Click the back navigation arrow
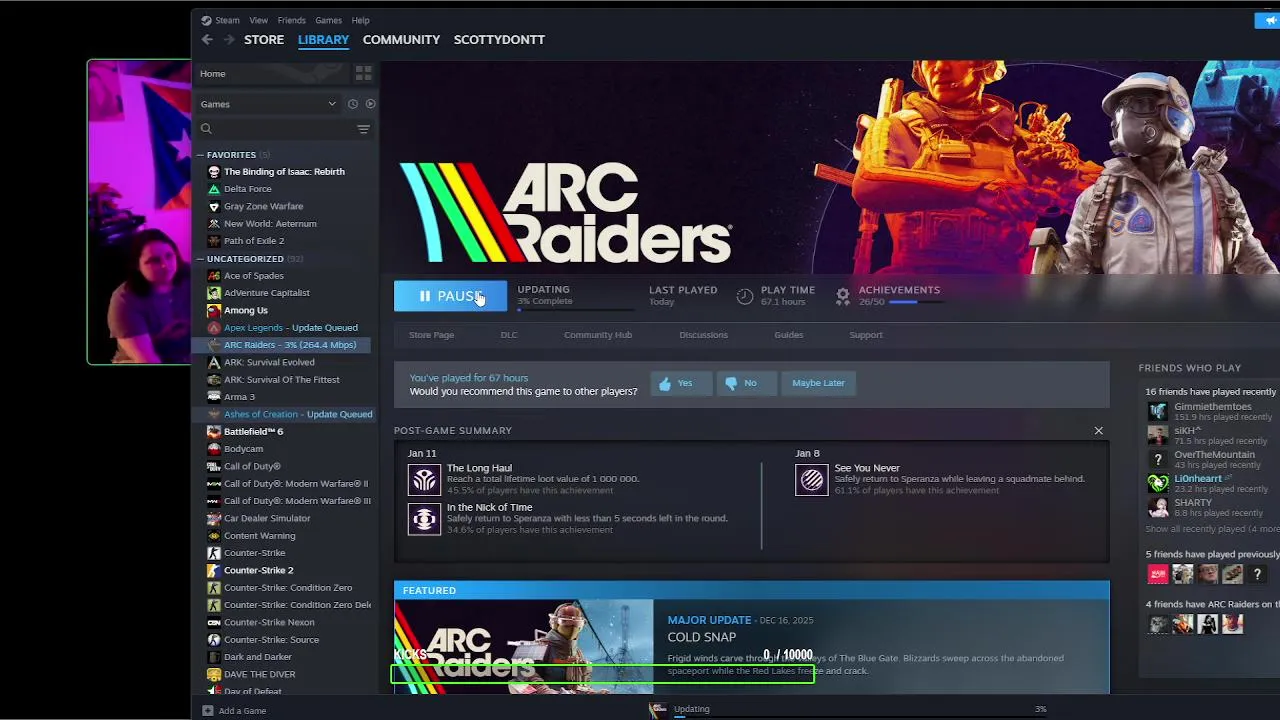 207,40
